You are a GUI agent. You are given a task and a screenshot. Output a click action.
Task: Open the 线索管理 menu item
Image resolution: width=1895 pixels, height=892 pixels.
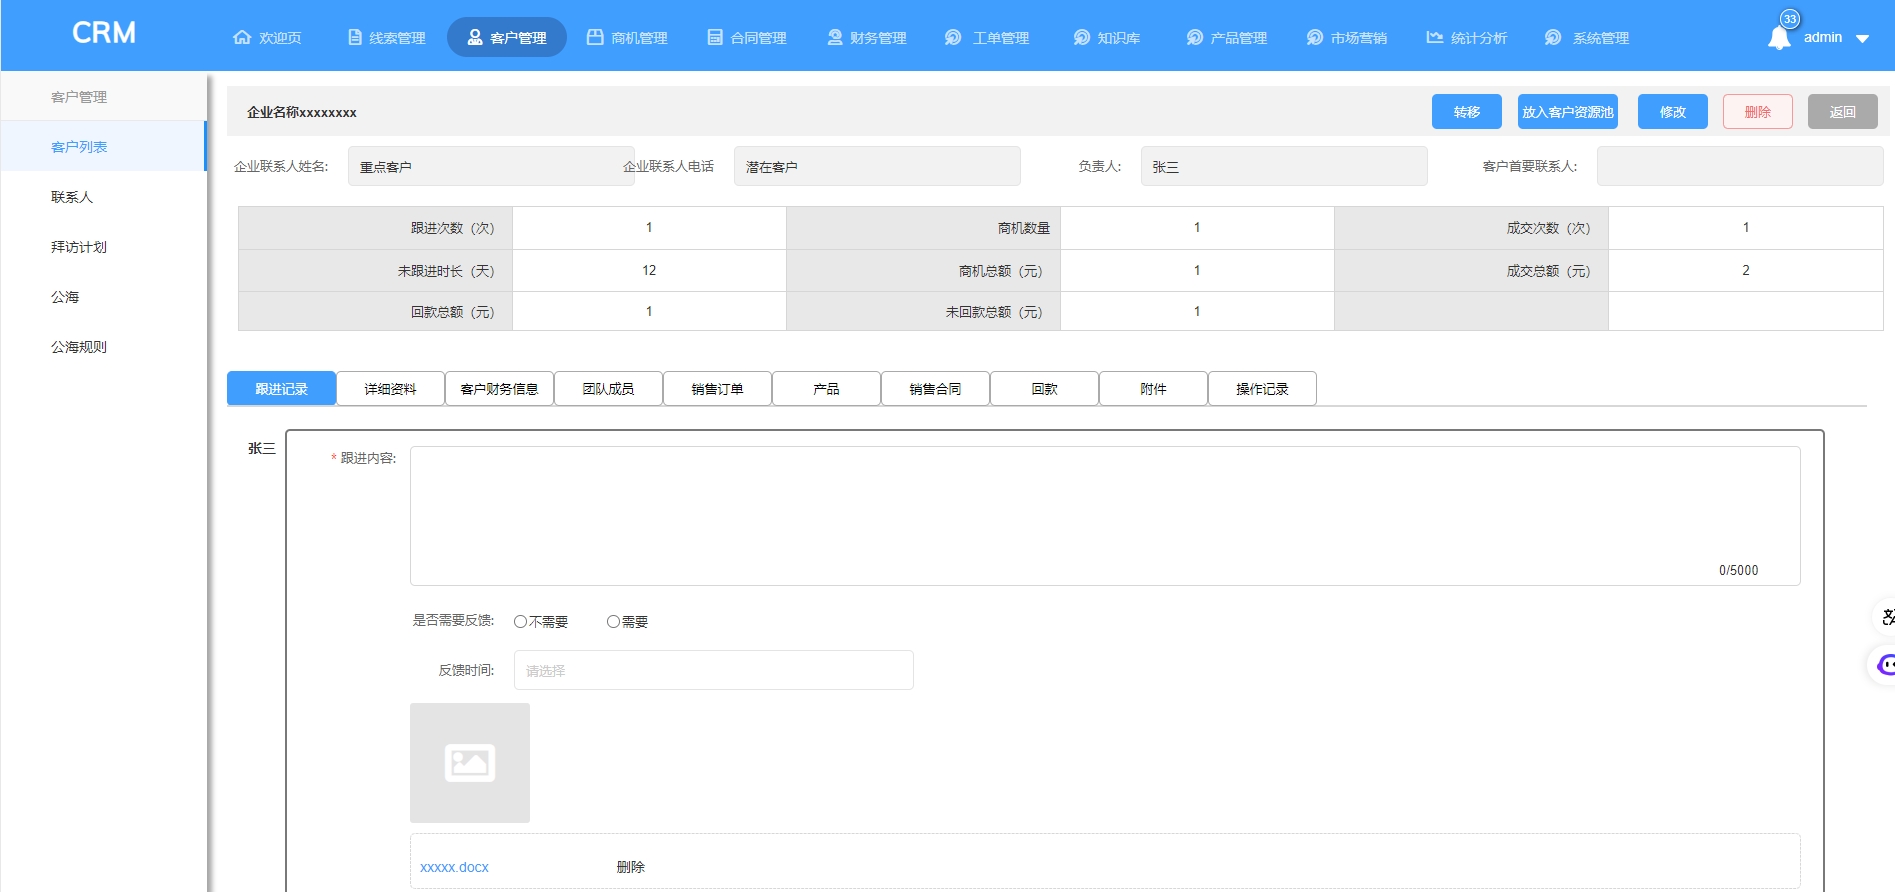point(387,37)
